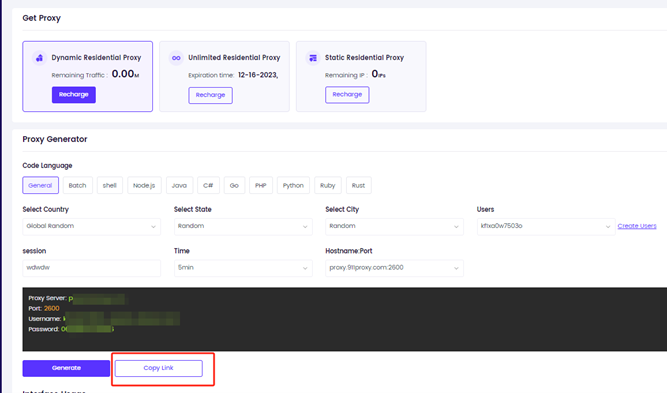Viewport: 667px width, 393px height.
Task: Click the Unlimited Residential Proxy infinity icon
Action: tap(176, 58)
